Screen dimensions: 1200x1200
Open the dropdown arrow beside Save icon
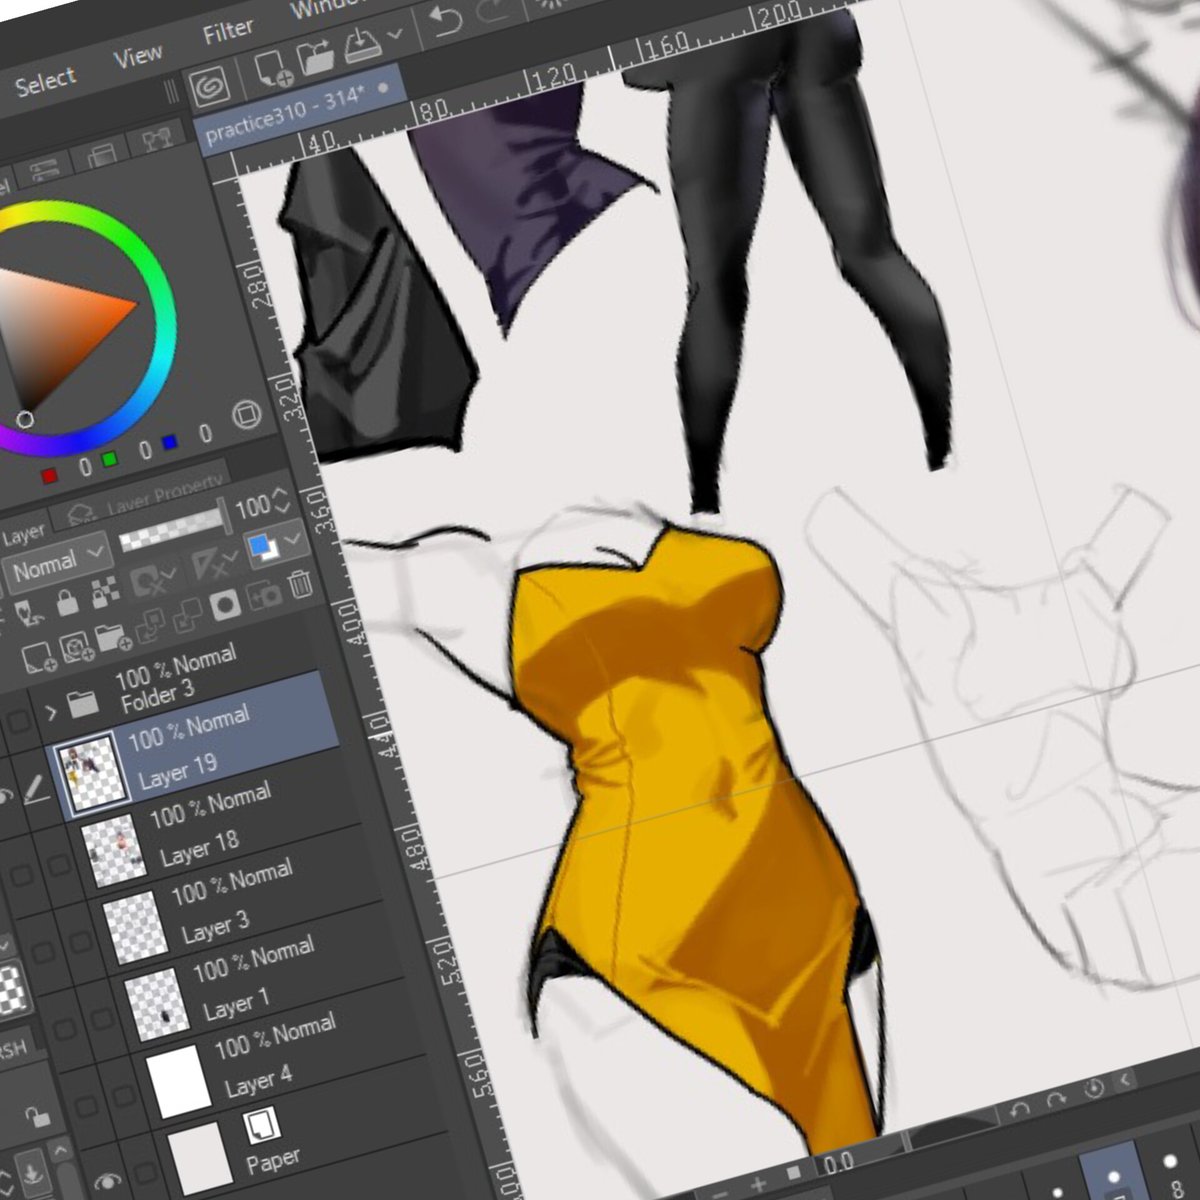pyautogui.click(x=394, y=33)
